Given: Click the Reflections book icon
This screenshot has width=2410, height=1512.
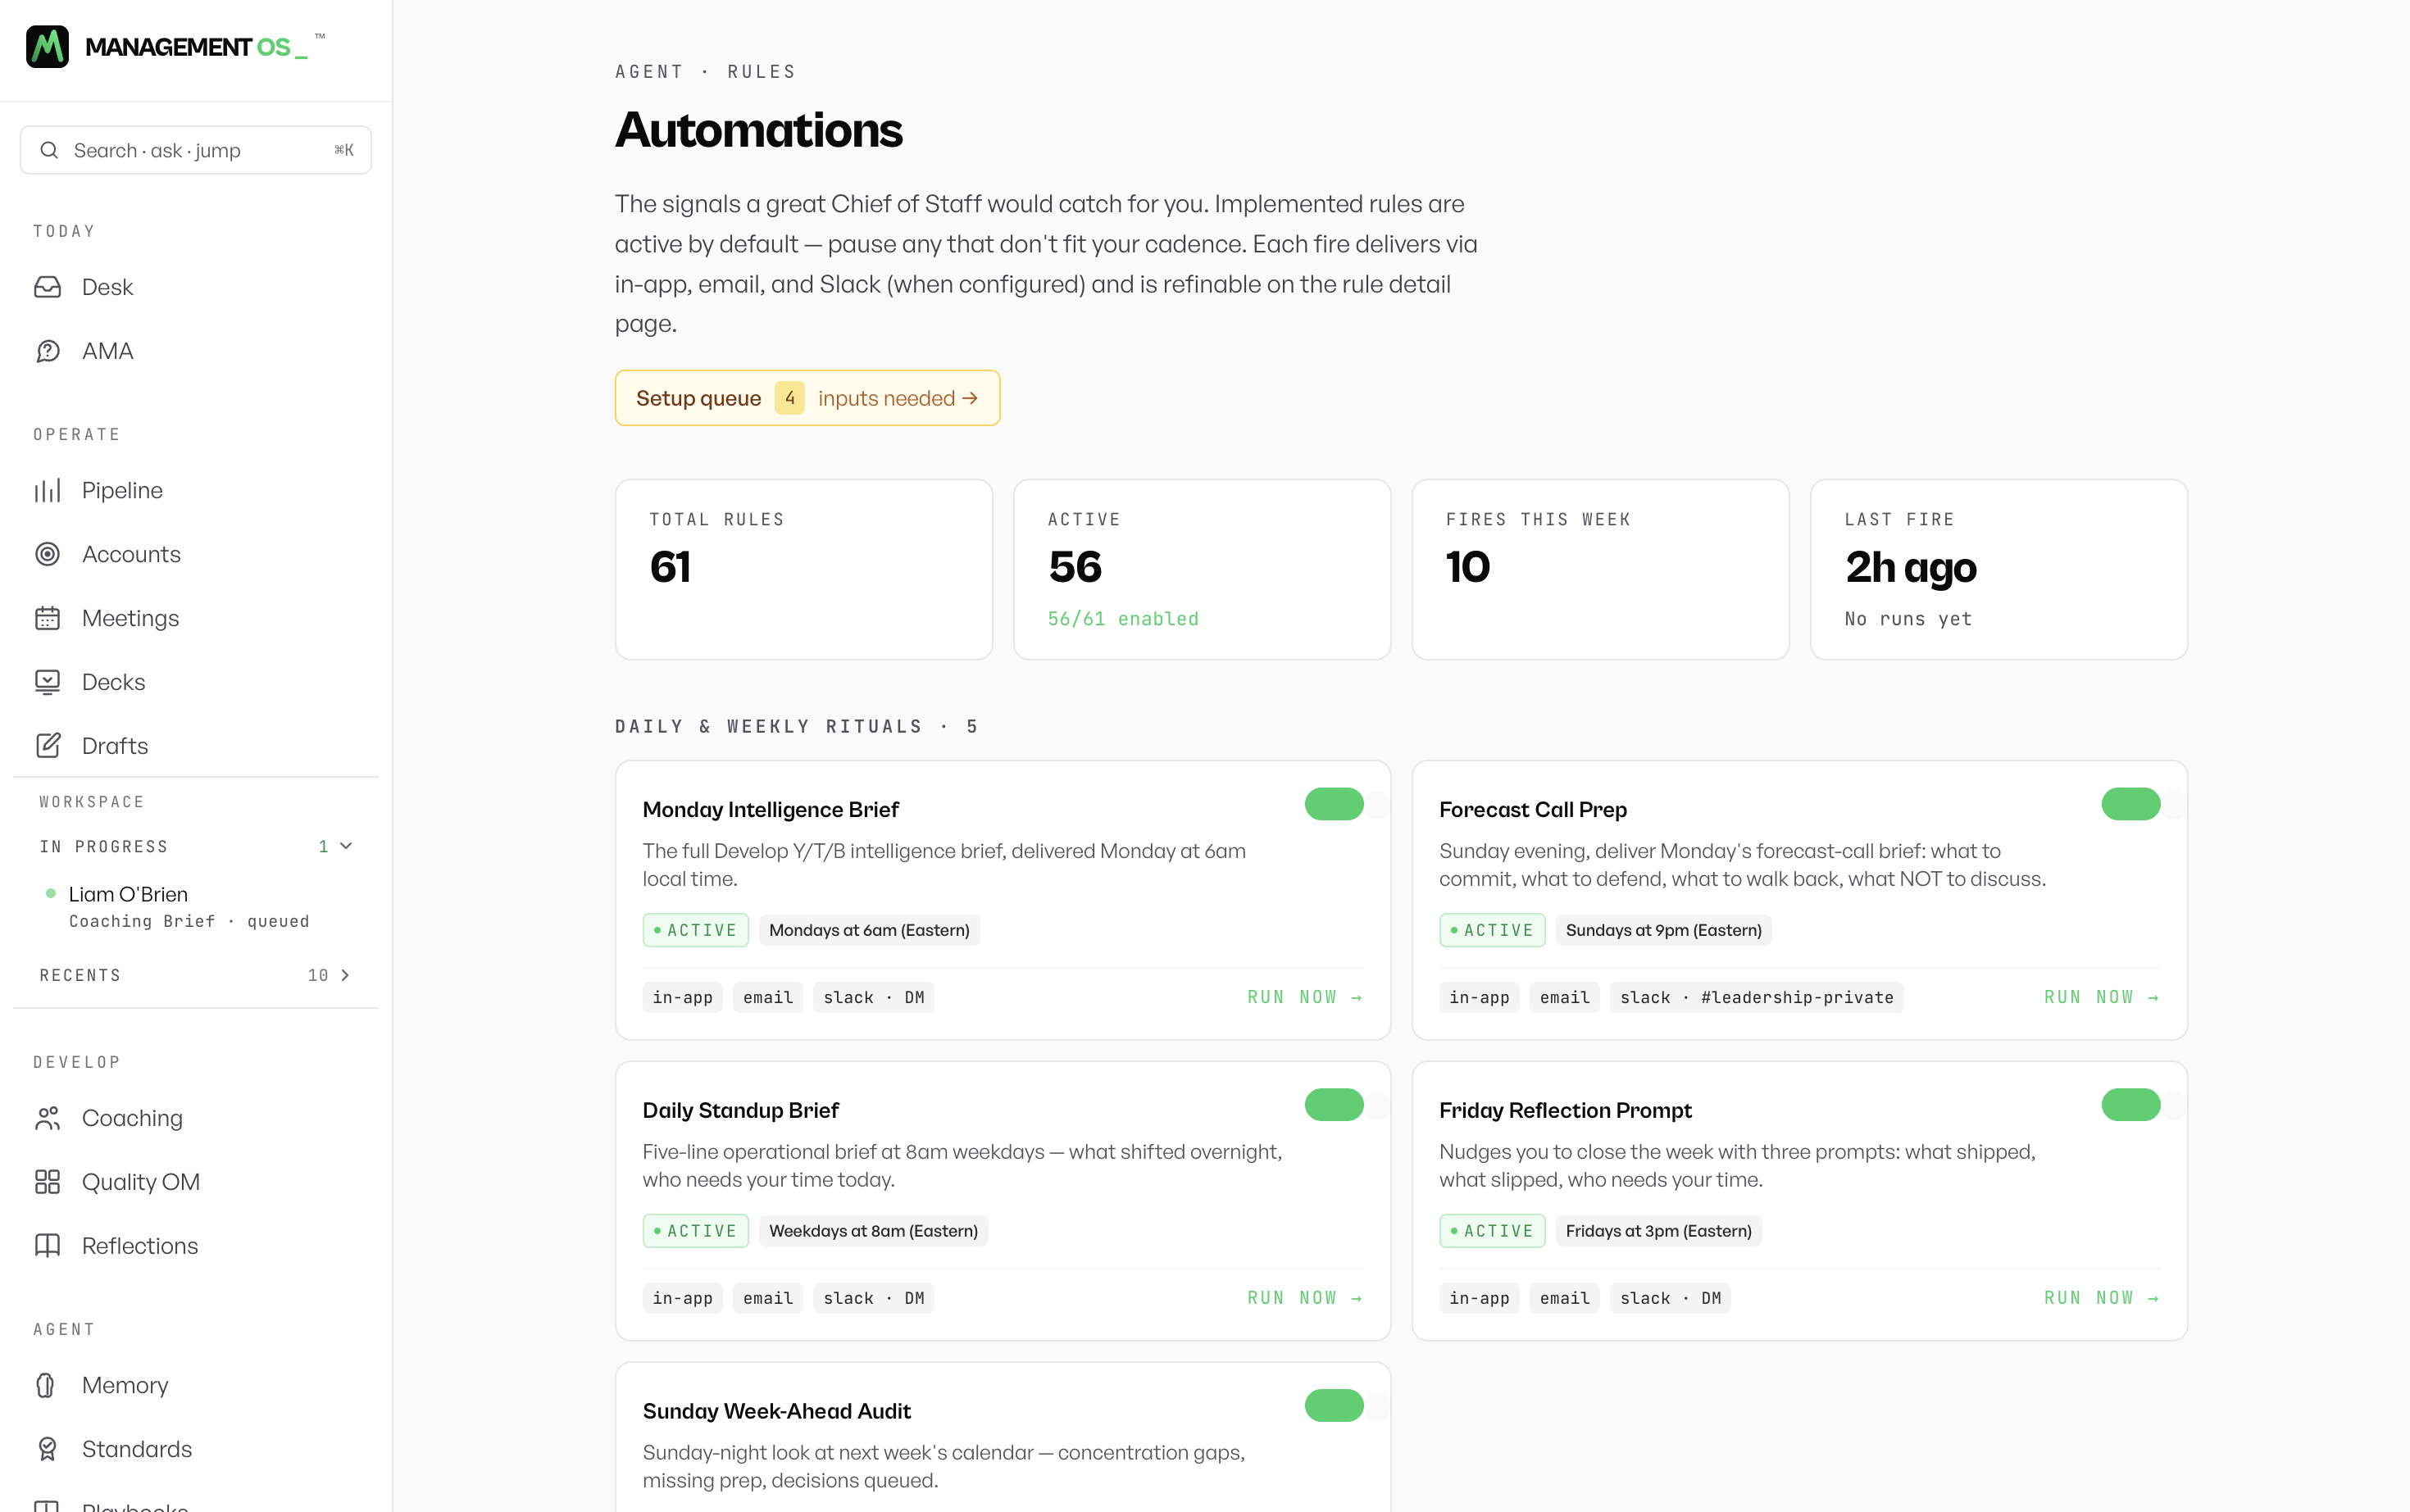Looking at the screenshot, I should point(47,1246).
